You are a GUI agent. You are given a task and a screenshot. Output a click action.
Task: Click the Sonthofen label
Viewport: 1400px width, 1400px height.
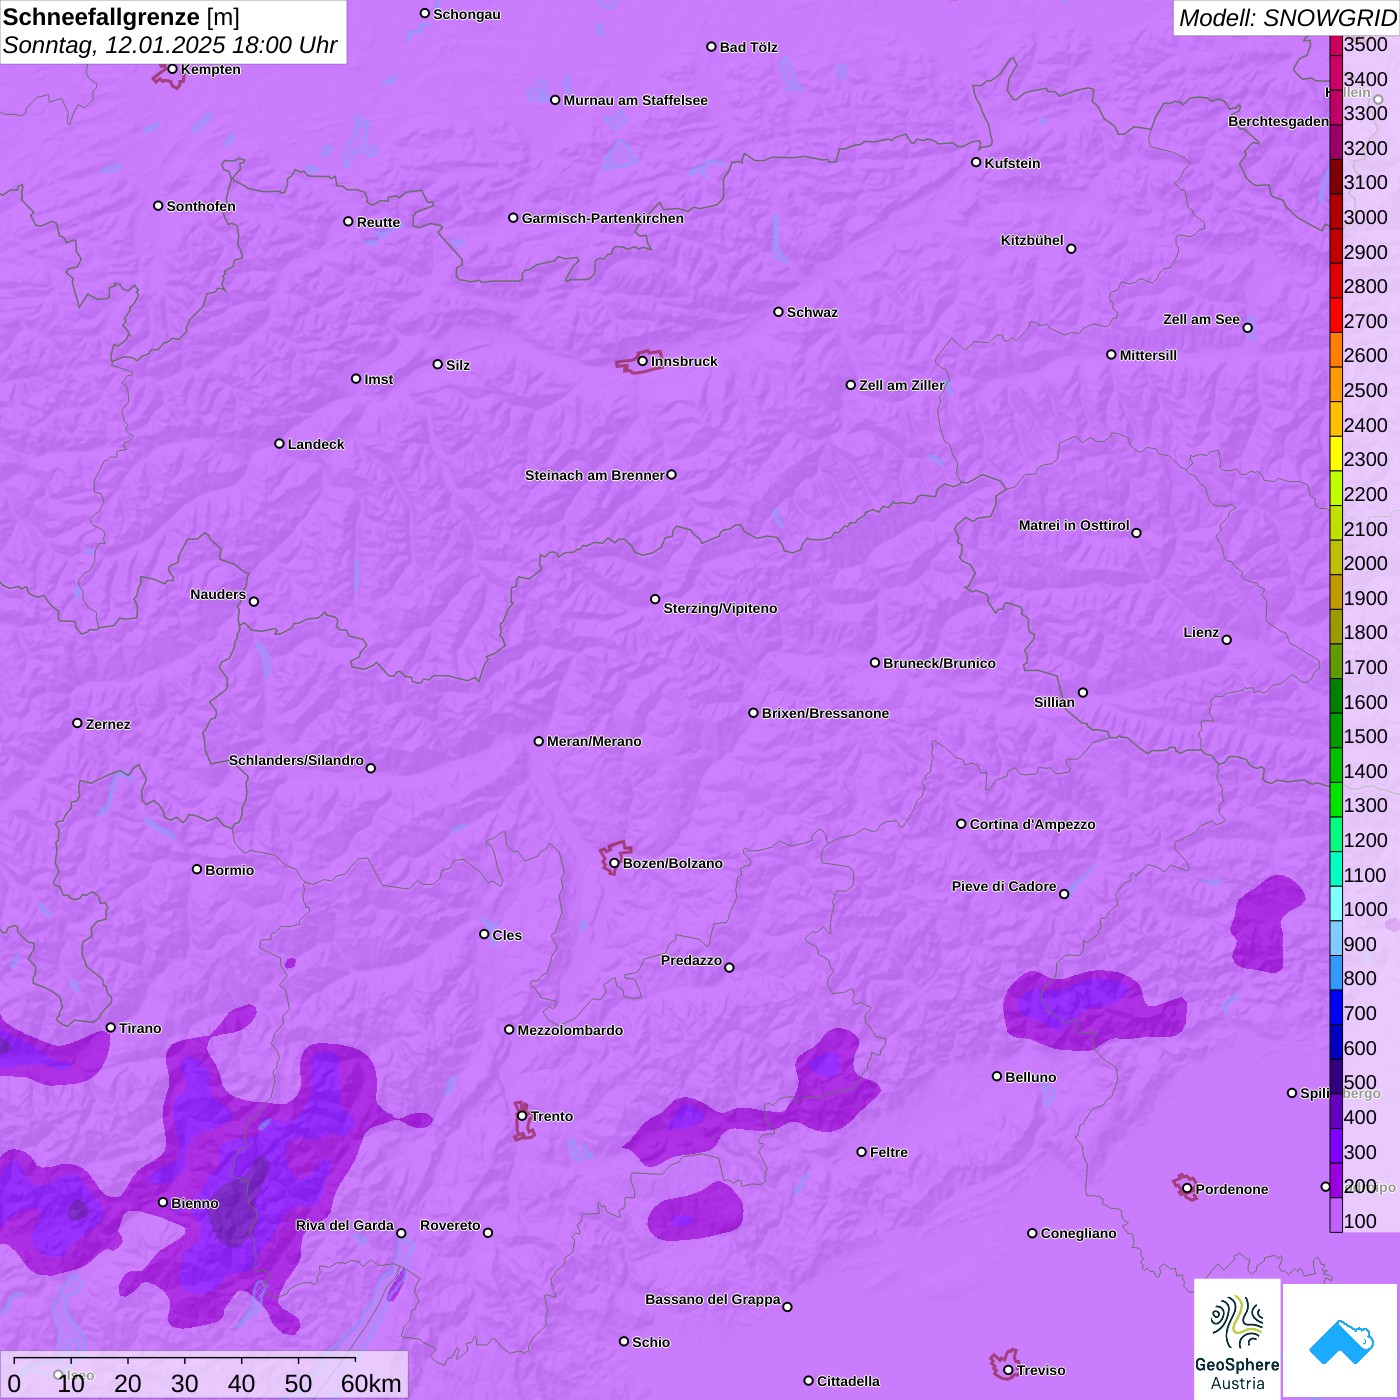[x=201, y=206]
